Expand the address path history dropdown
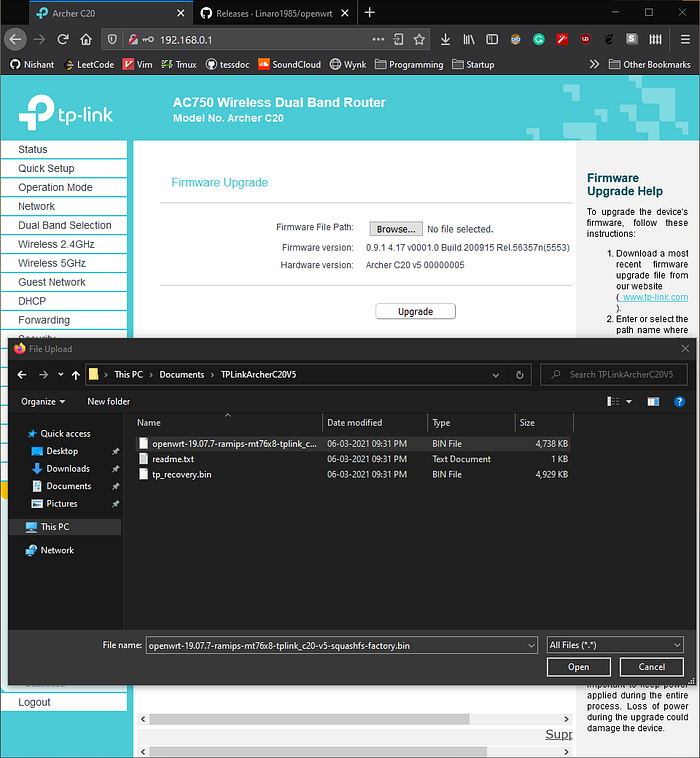This screenshot has height=758, width=700. [x=496, y=375]
